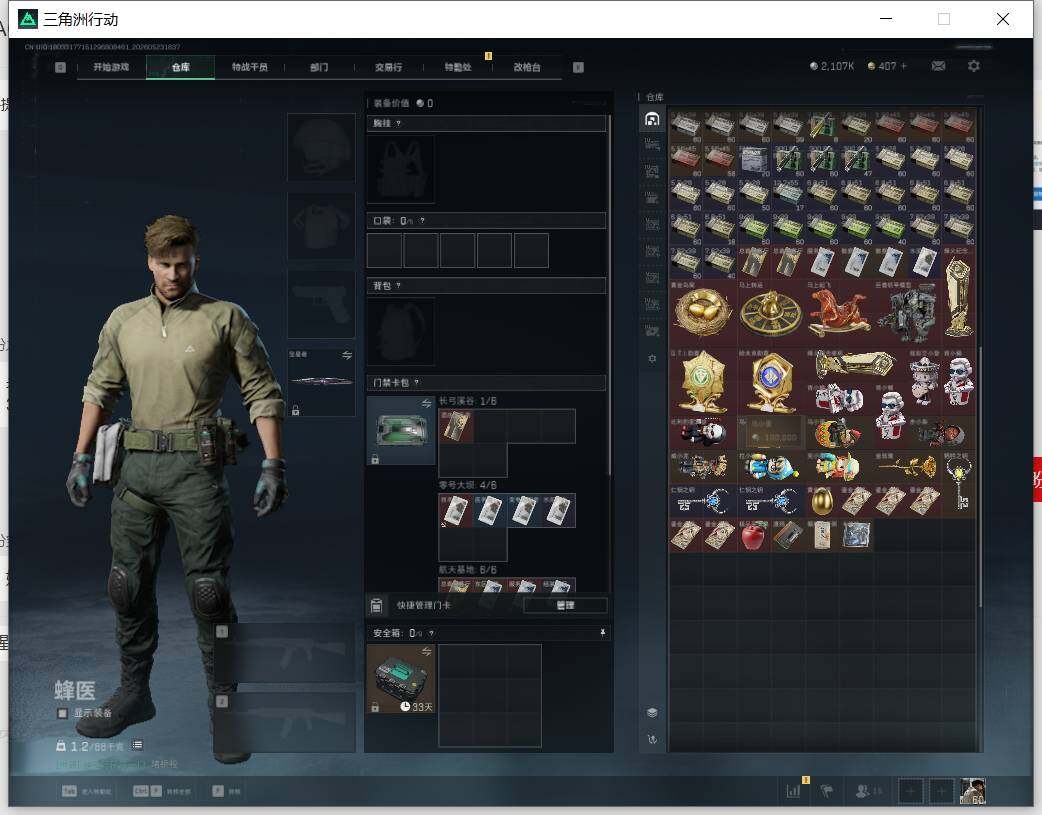Viewport: 1042px width, 815px height.
Task: Open help tooltip next to 口袋
Action: tap(422, 221)
